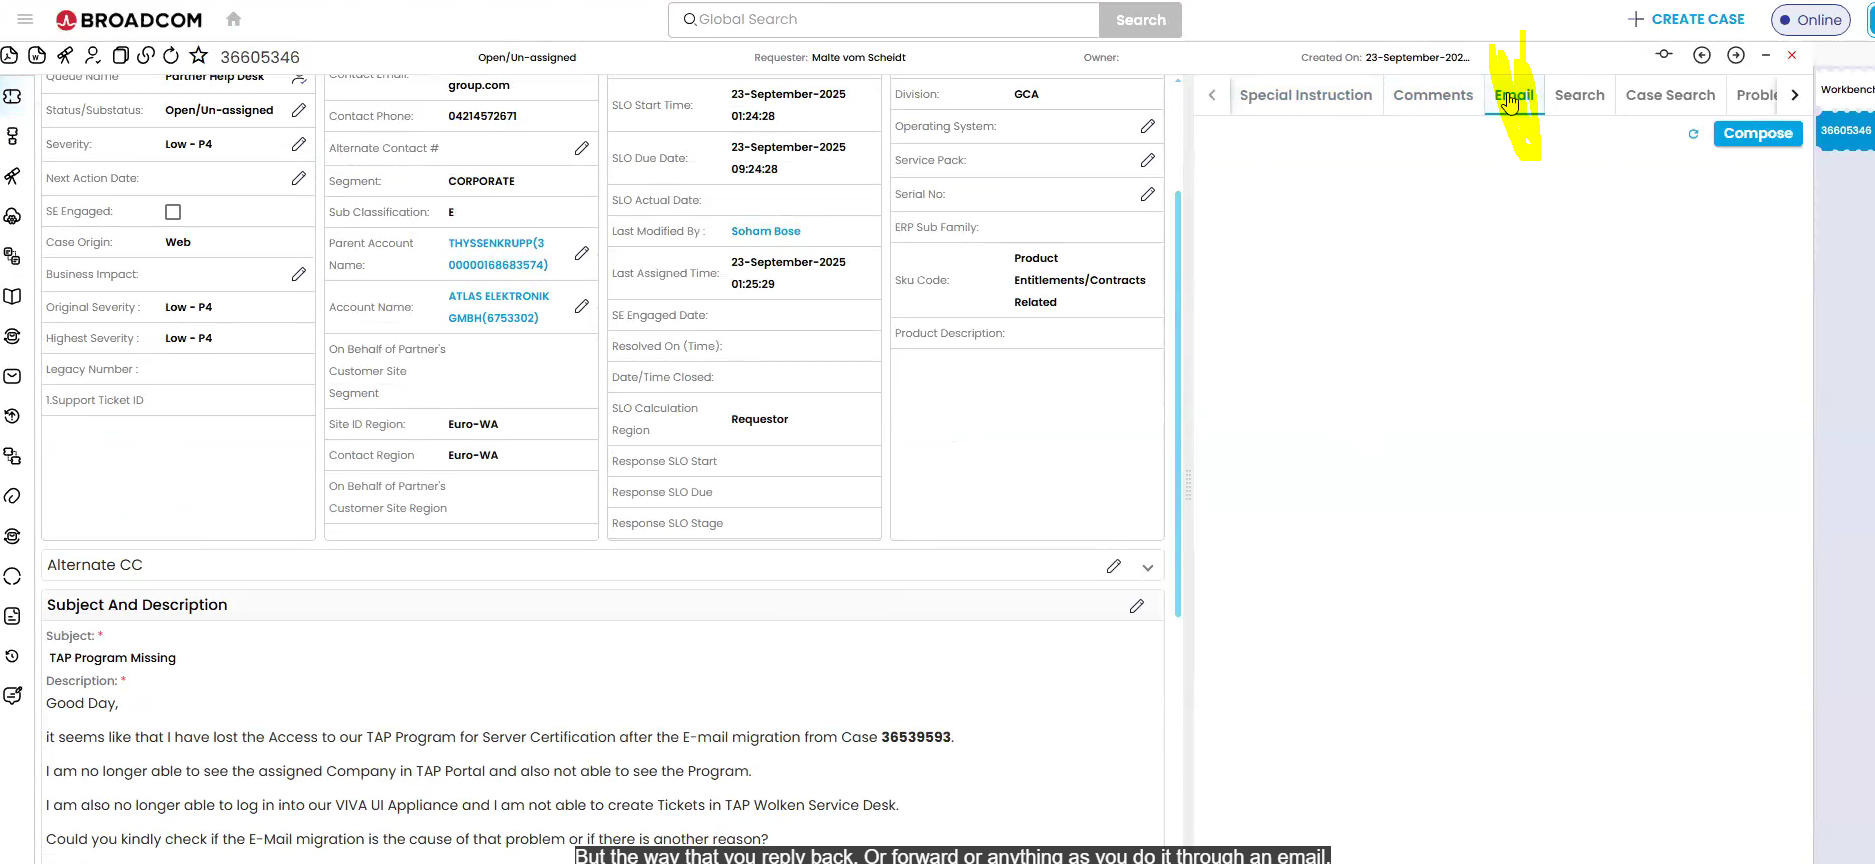Viewport: 1875px width, 864px height.
Task: Show more tabs with right chevron
Action: [1795, 95]
